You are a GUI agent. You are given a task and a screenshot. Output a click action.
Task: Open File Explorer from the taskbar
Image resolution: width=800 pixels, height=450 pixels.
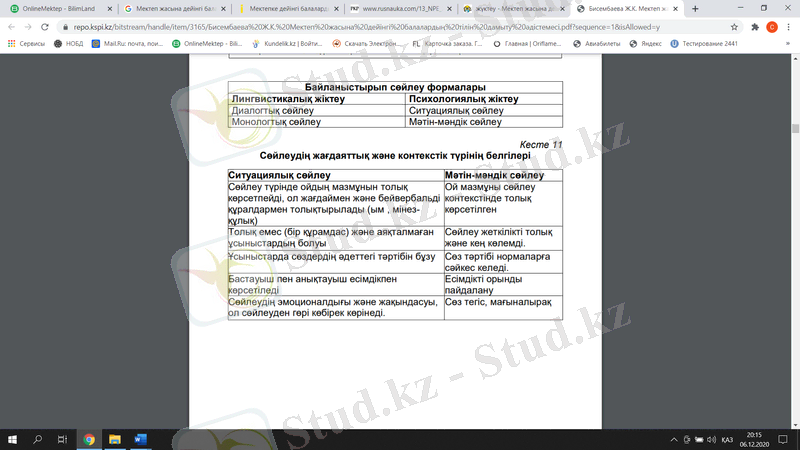tap(115, 439)
